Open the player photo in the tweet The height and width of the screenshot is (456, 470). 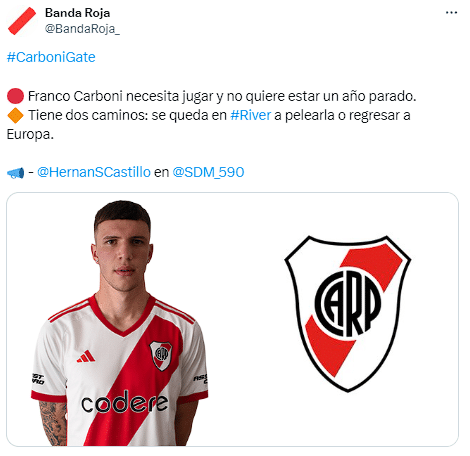120,323
